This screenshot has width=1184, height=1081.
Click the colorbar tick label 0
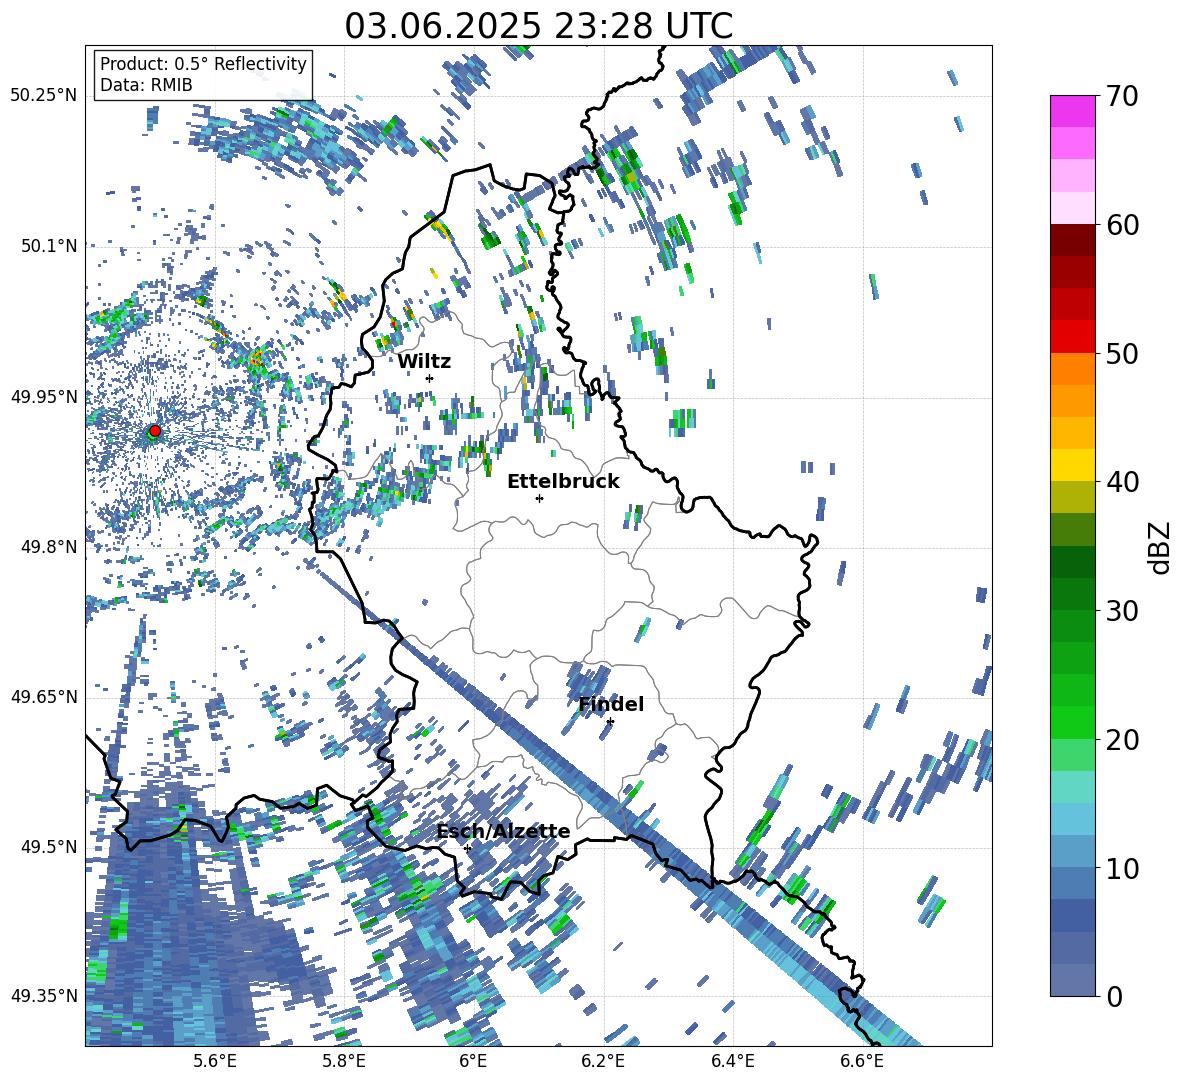pos(1114,996)
